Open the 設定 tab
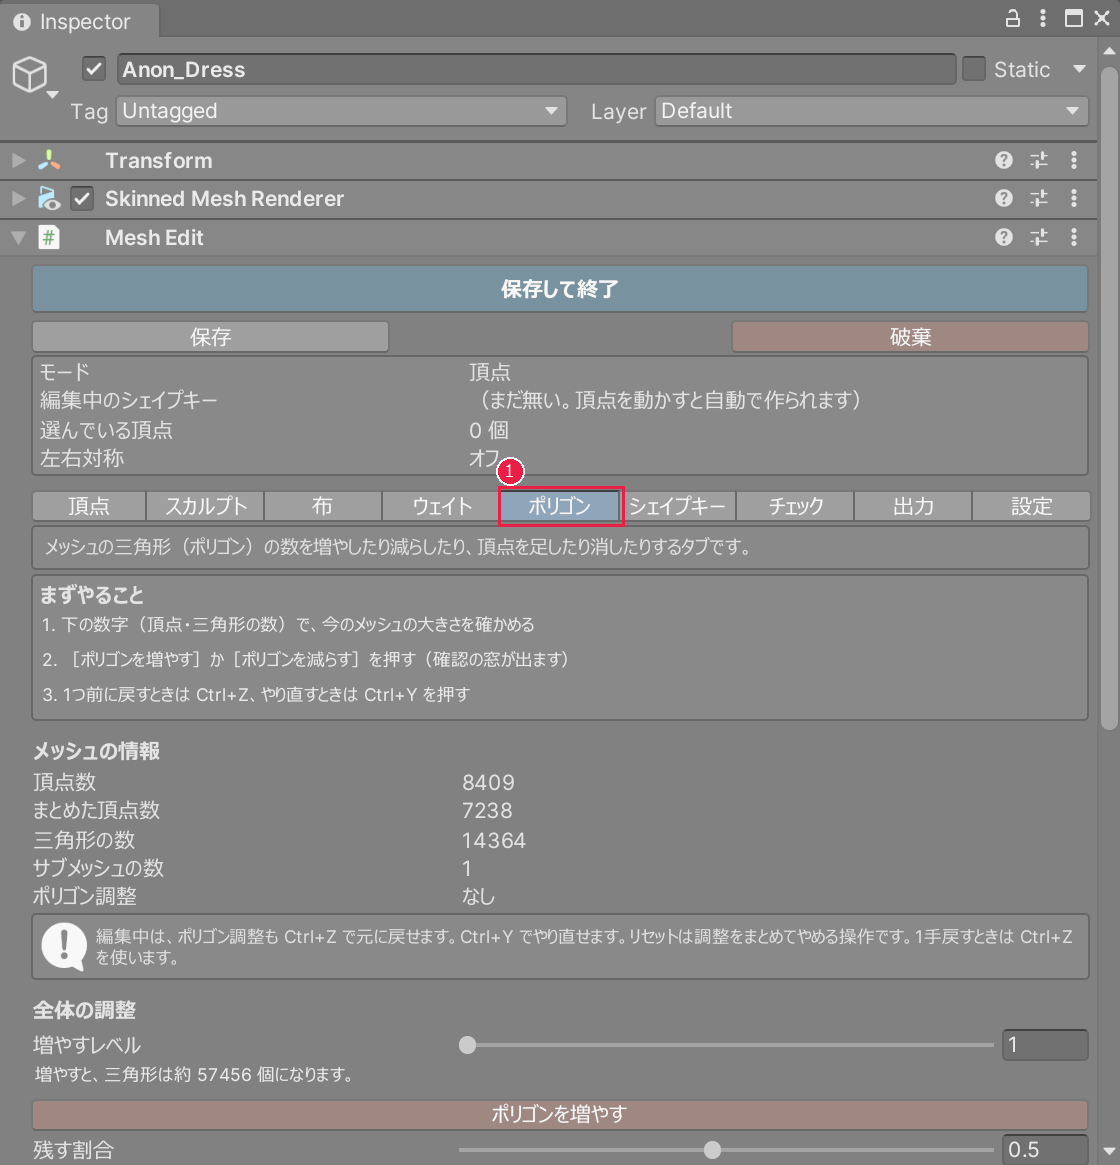This screenshot has width=1120, height=1165. tap(1032, 506)
